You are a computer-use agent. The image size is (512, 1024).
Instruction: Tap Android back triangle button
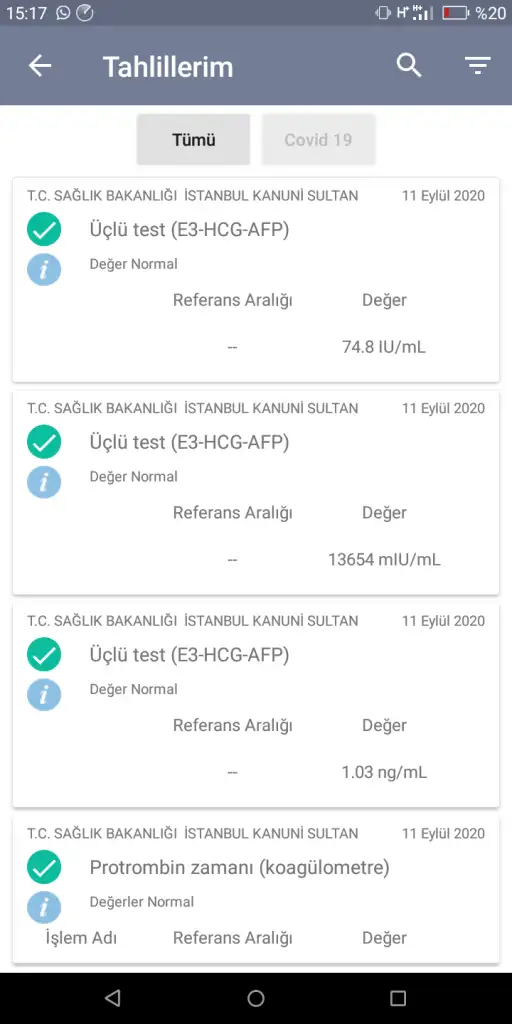coord(113,998)
